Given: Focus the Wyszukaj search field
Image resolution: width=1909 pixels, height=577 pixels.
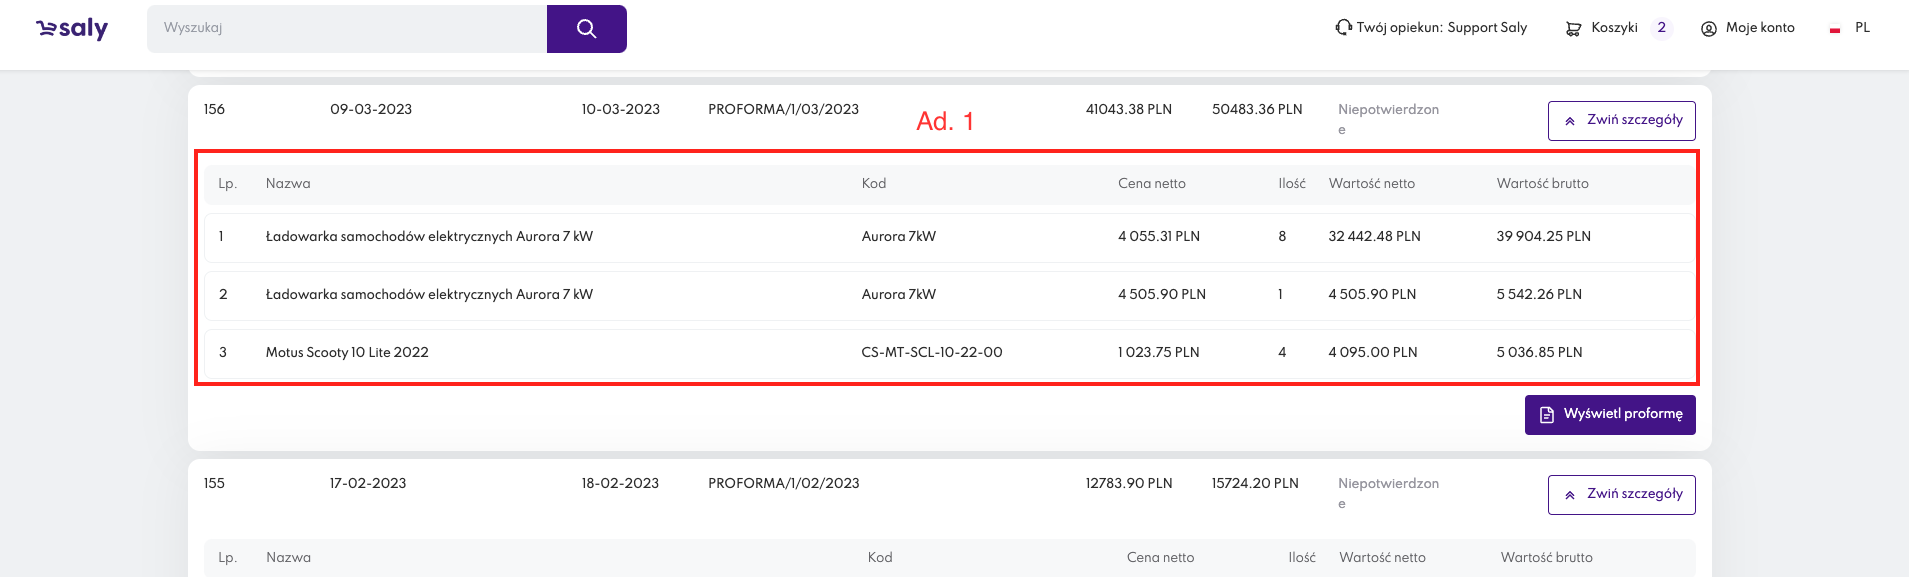Looking at the screenshot, I should pyautogui.click(x=347, y=29).
